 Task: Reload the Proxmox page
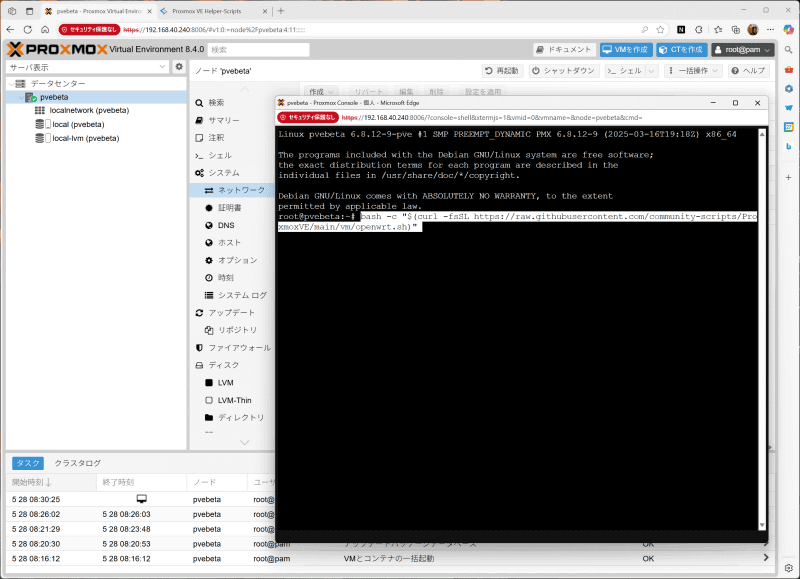[28, 30]
